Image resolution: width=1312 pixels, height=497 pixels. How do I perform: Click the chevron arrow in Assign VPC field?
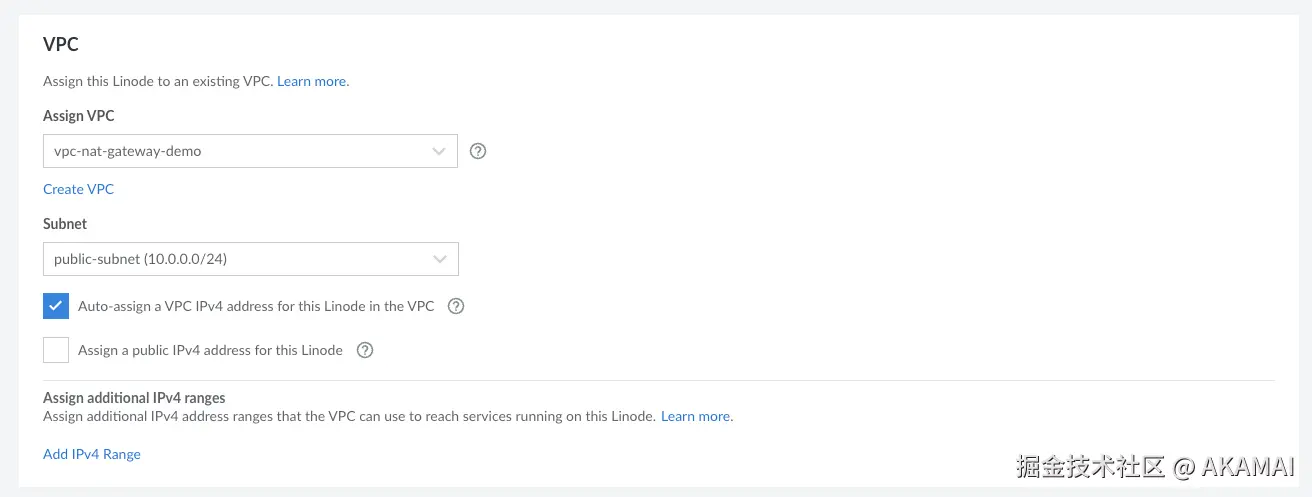(439, 152)
